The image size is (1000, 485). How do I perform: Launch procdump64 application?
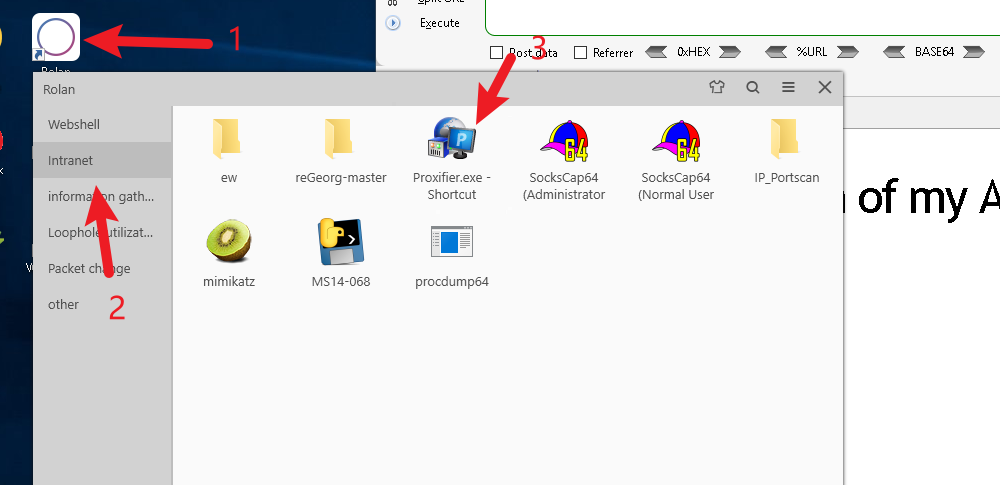(x=451, y=242)
